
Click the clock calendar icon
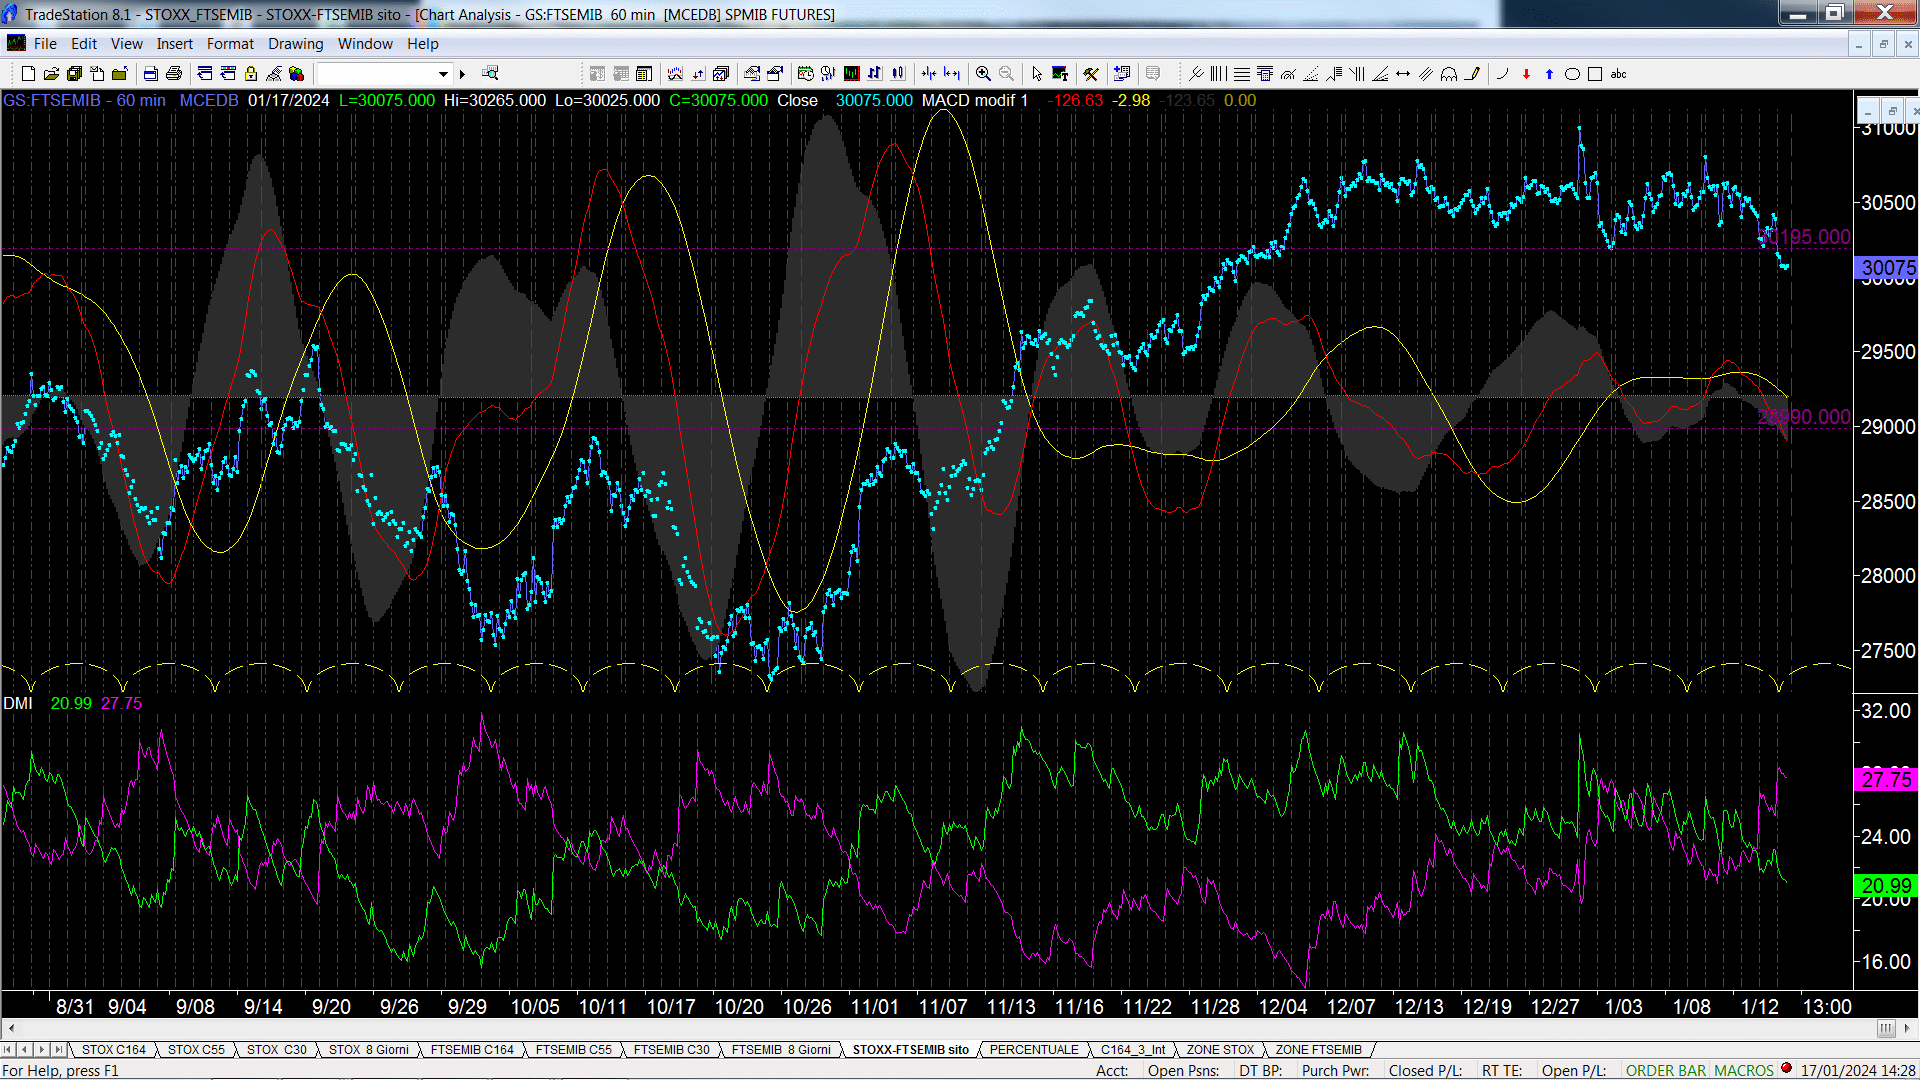[805, 74]
